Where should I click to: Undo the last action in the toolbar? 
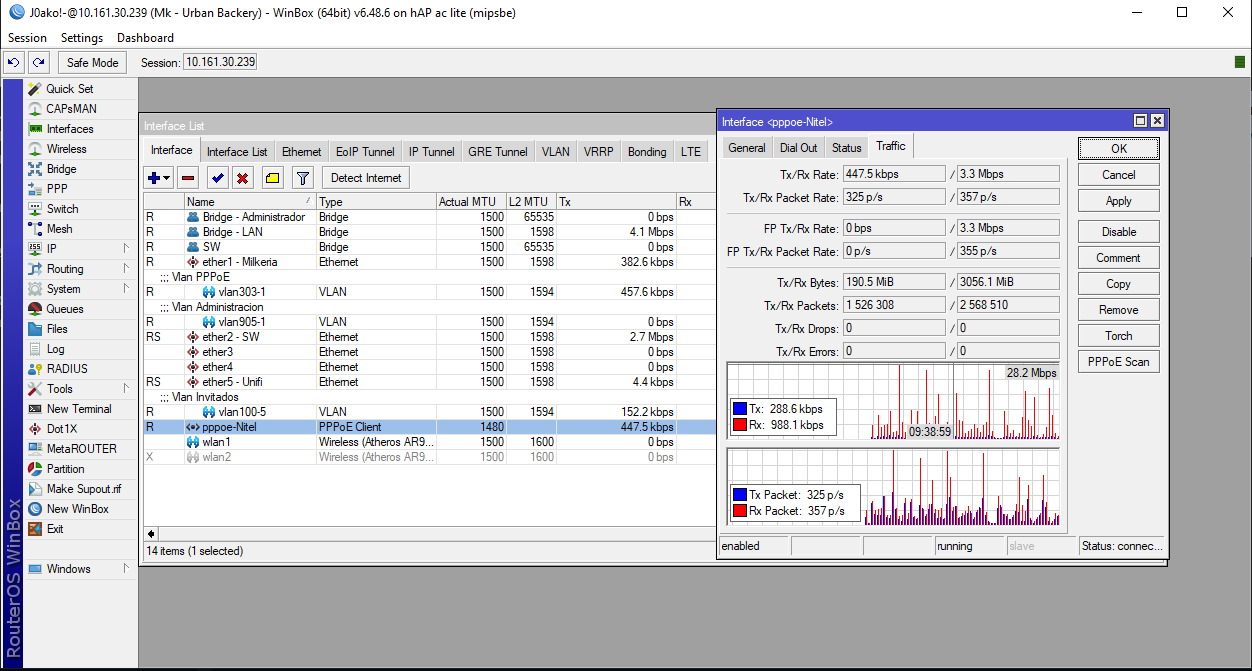(13, 62)
